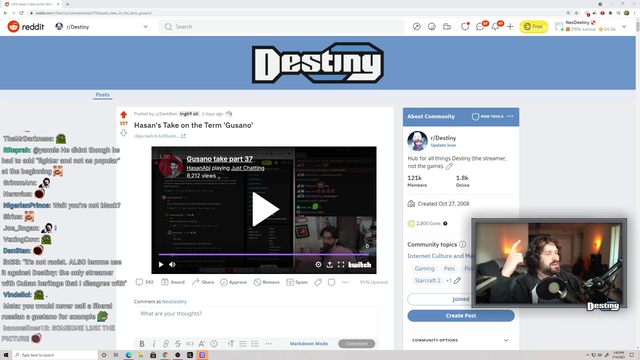Viewport: 640px width, 360px height.
Task: Open video settings gear in player
Action: tap(318, 264)
